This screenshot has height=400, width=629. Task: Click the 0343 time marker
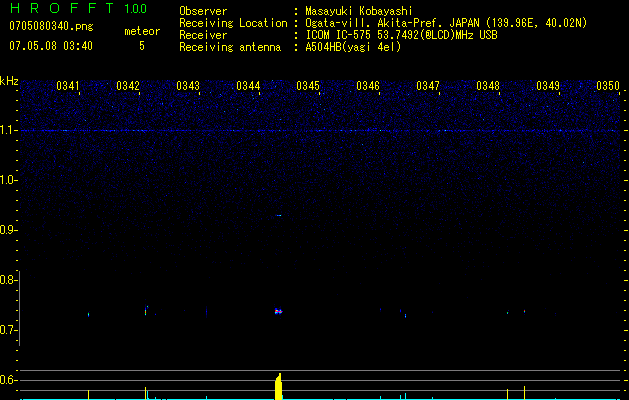pyautogui.click(x=188, y=85)
